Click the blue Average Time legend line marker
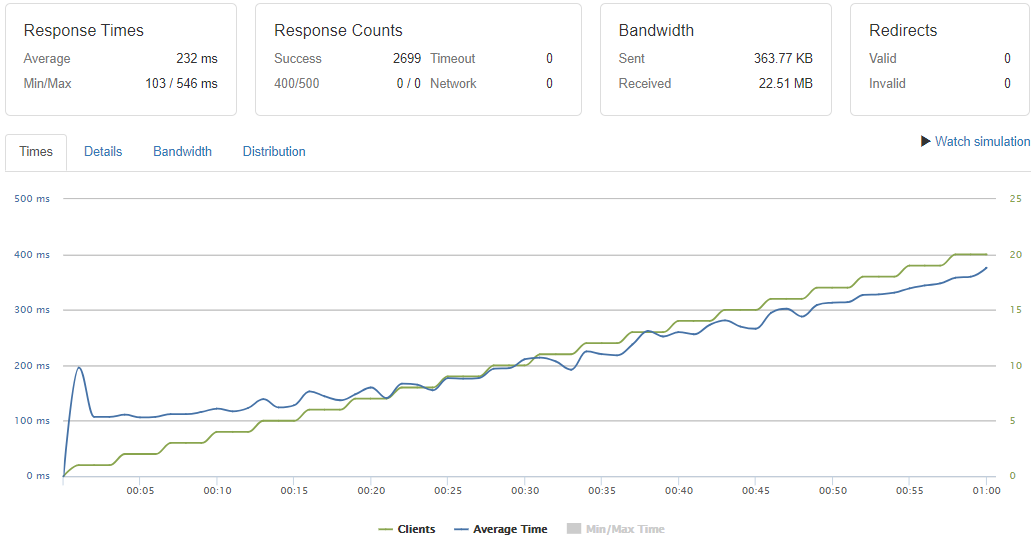Screen dimensions: 1036x542 coord(461,529)
